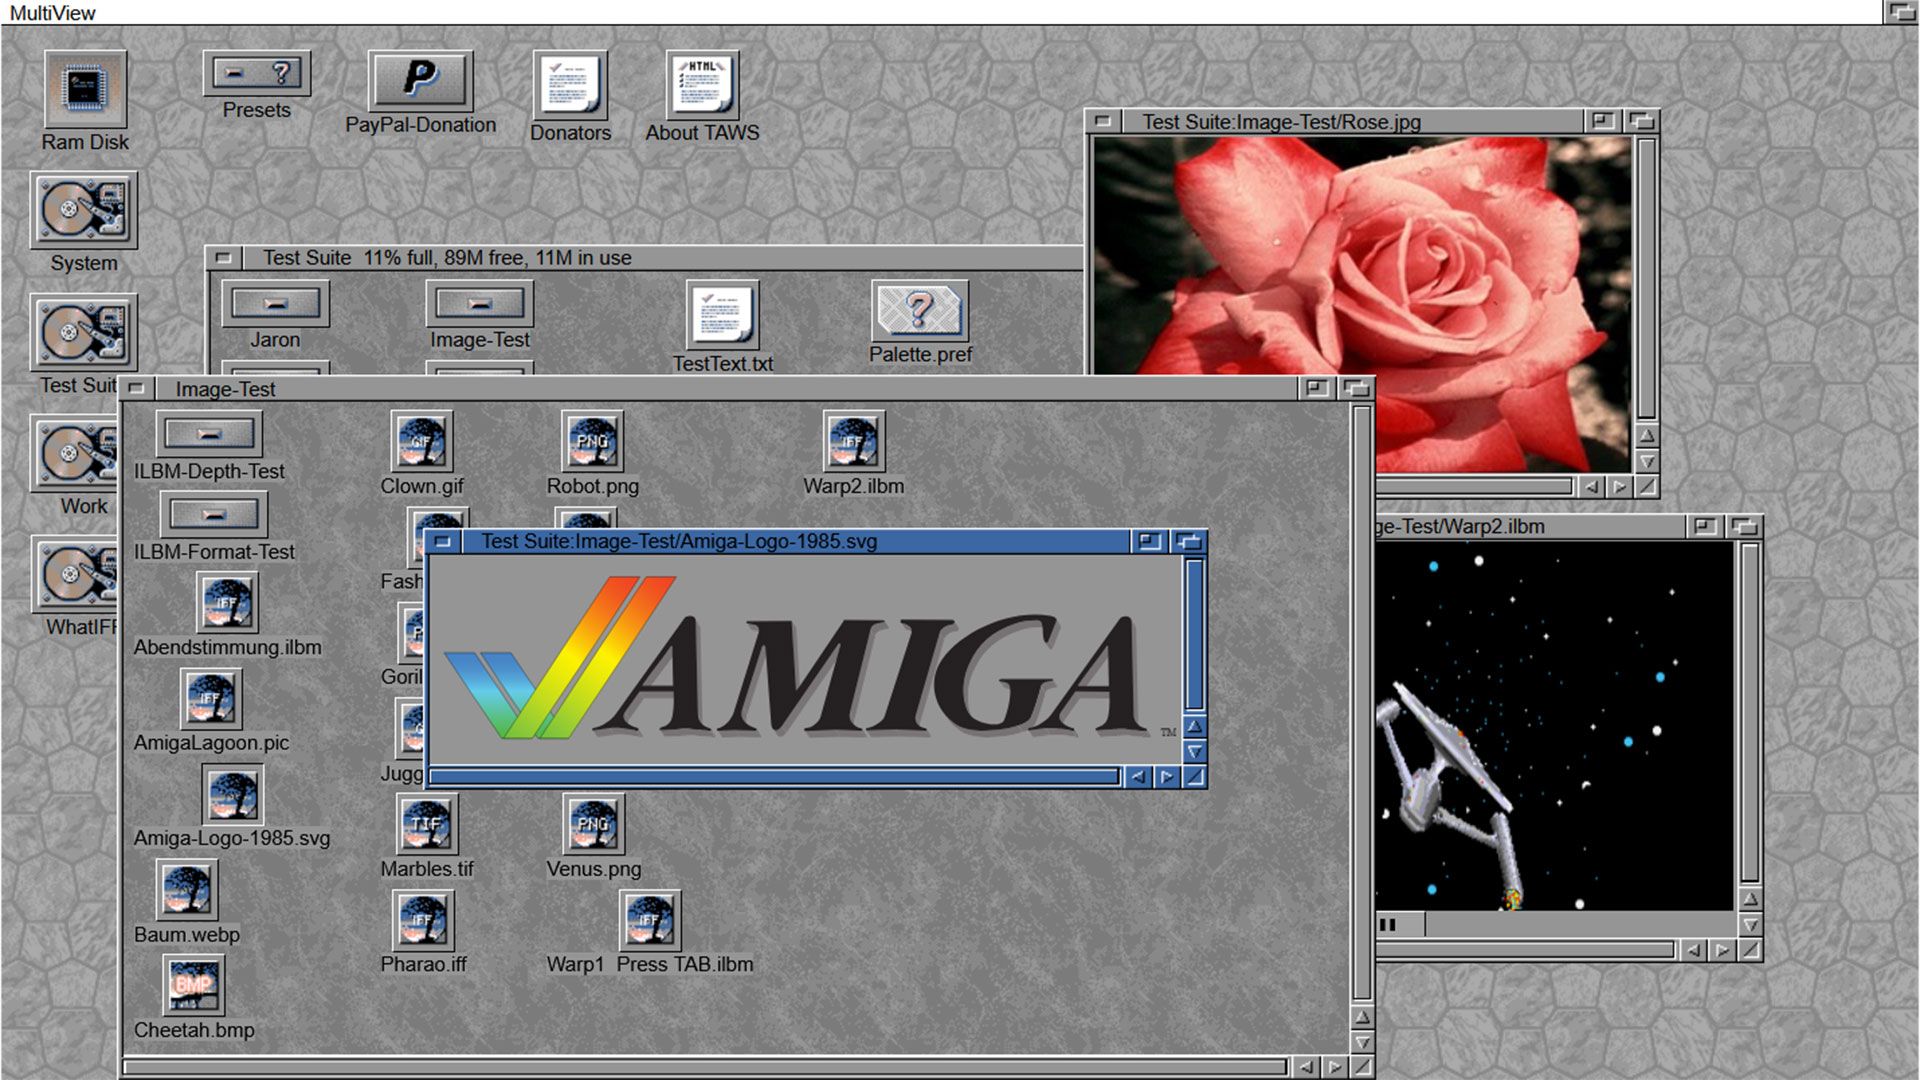Send the Rose.jpg window behind other windows

point(1639,121)
